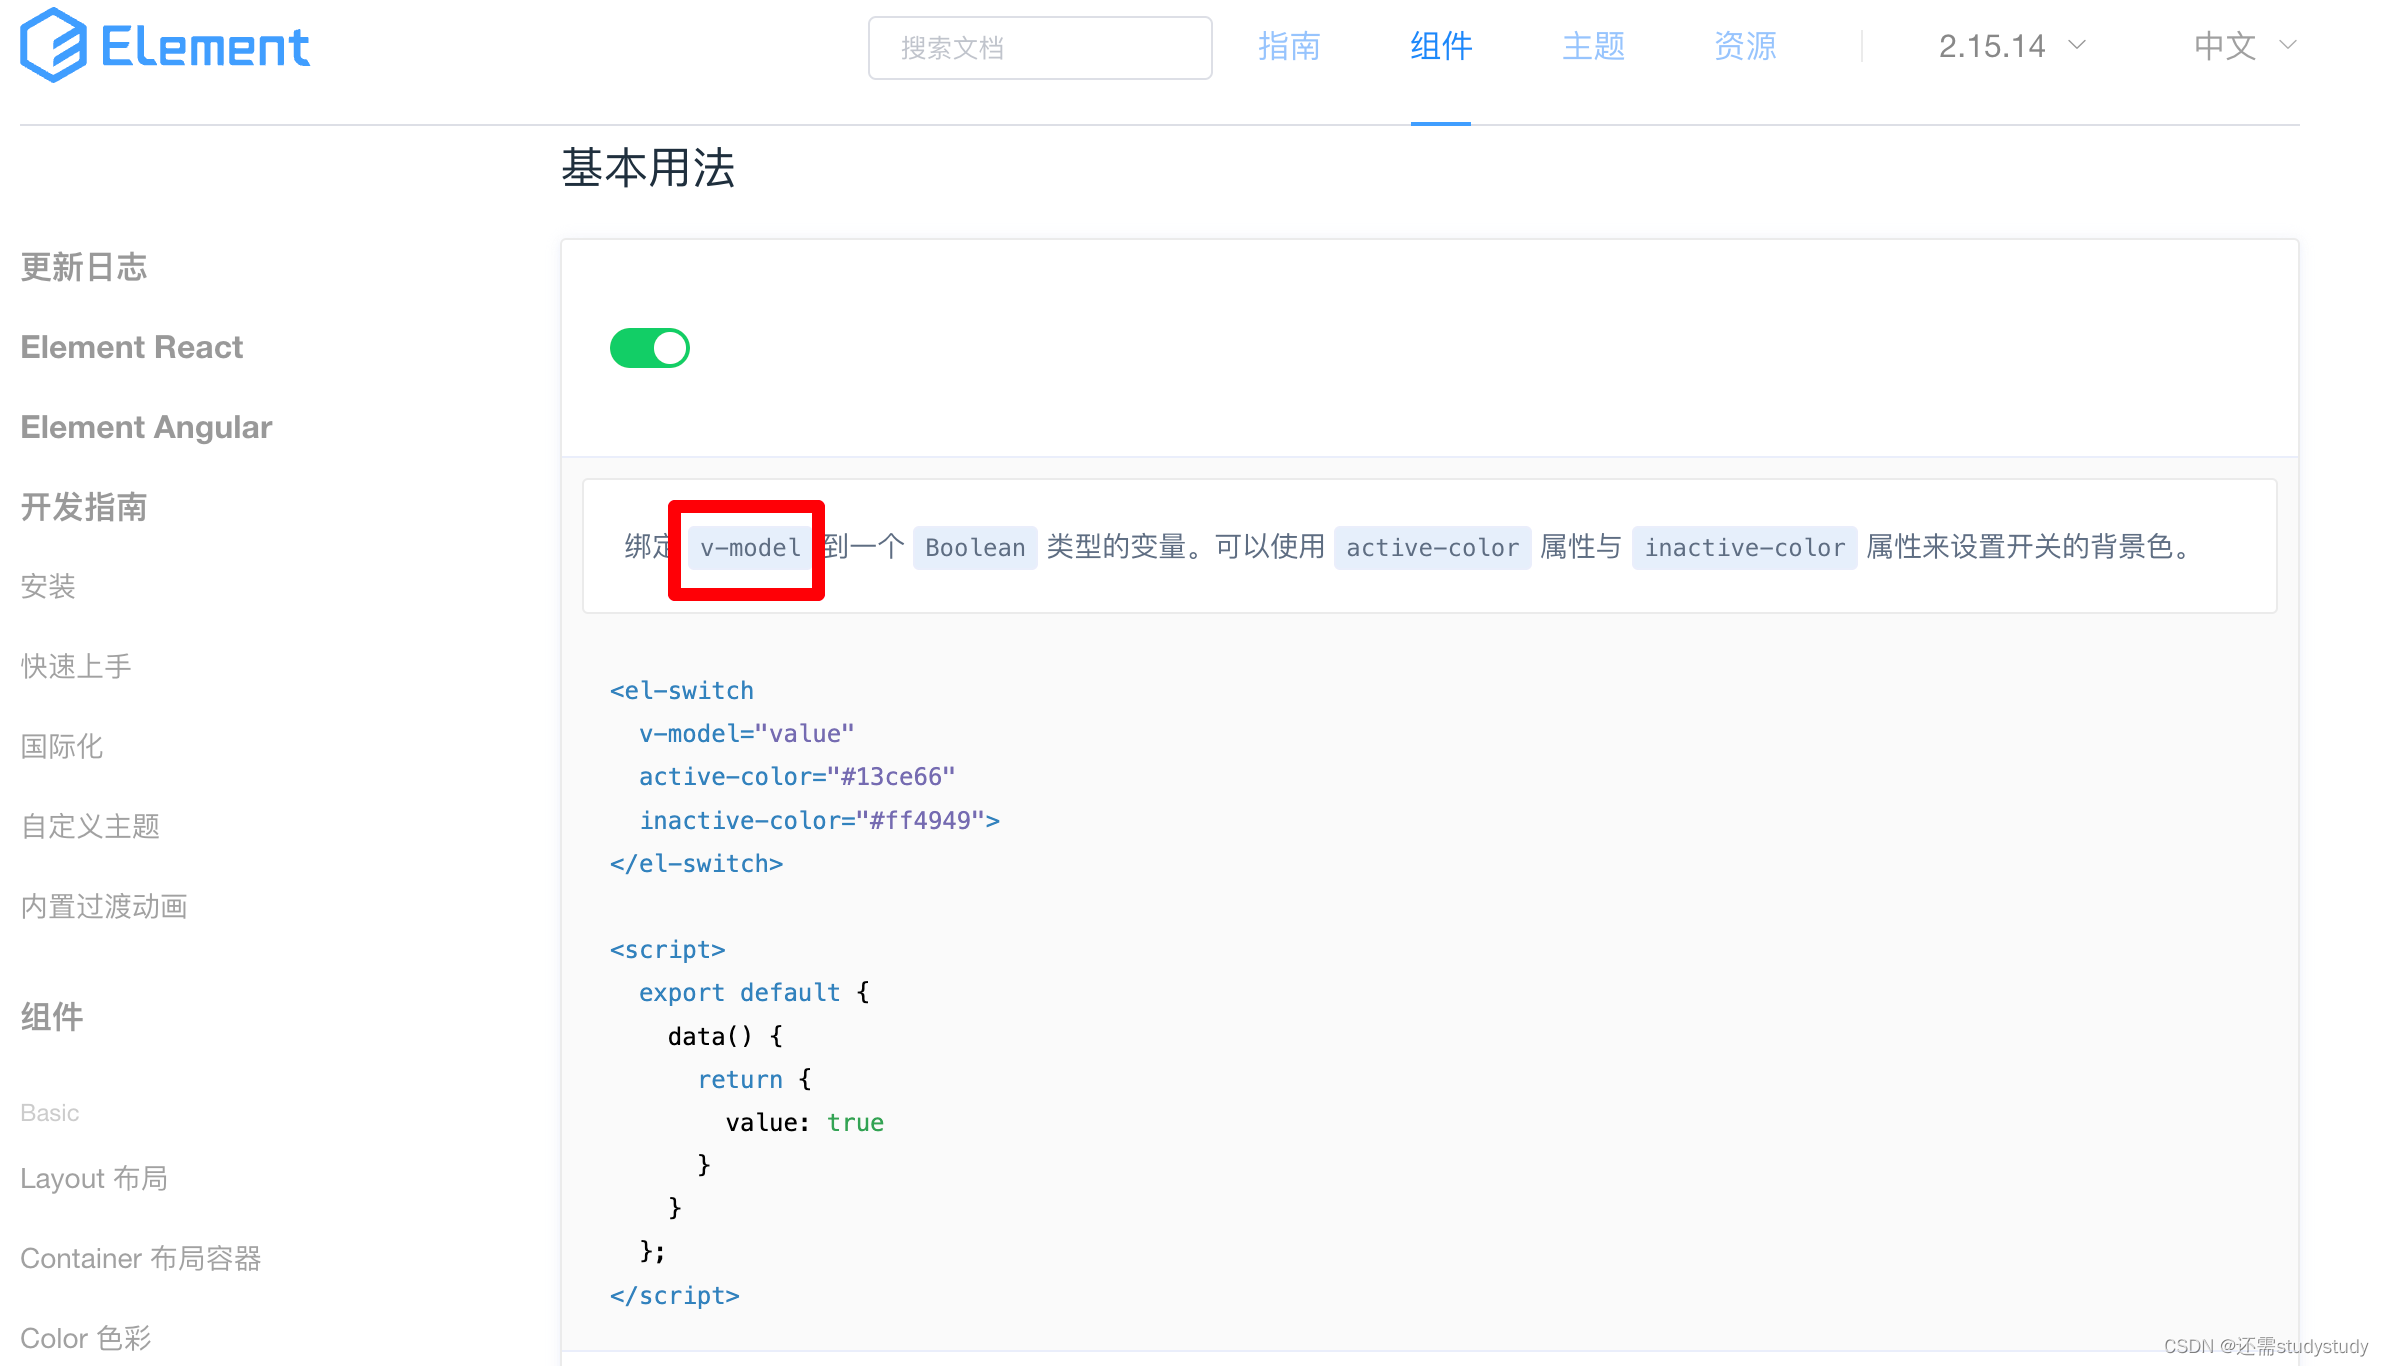Viewport: 2384px width, 1366px height.
Task: Click the 组件 sidebar heading
Action: [52, 1017]
